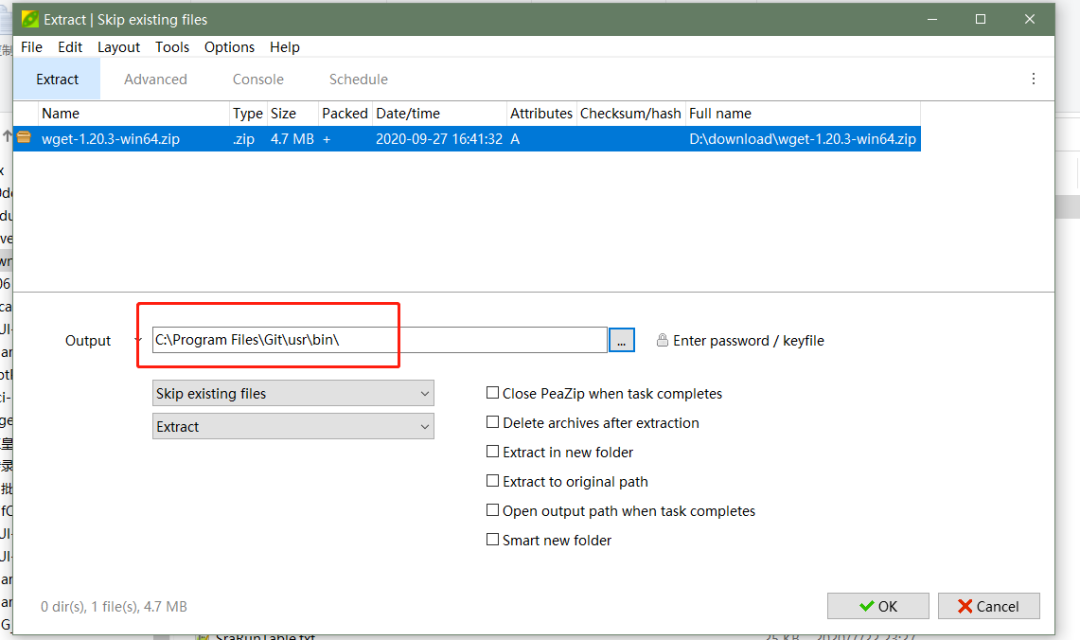Check Delete archives after extraction
The height and width of the screenshot is (640, 1080).
coord(493,423)
